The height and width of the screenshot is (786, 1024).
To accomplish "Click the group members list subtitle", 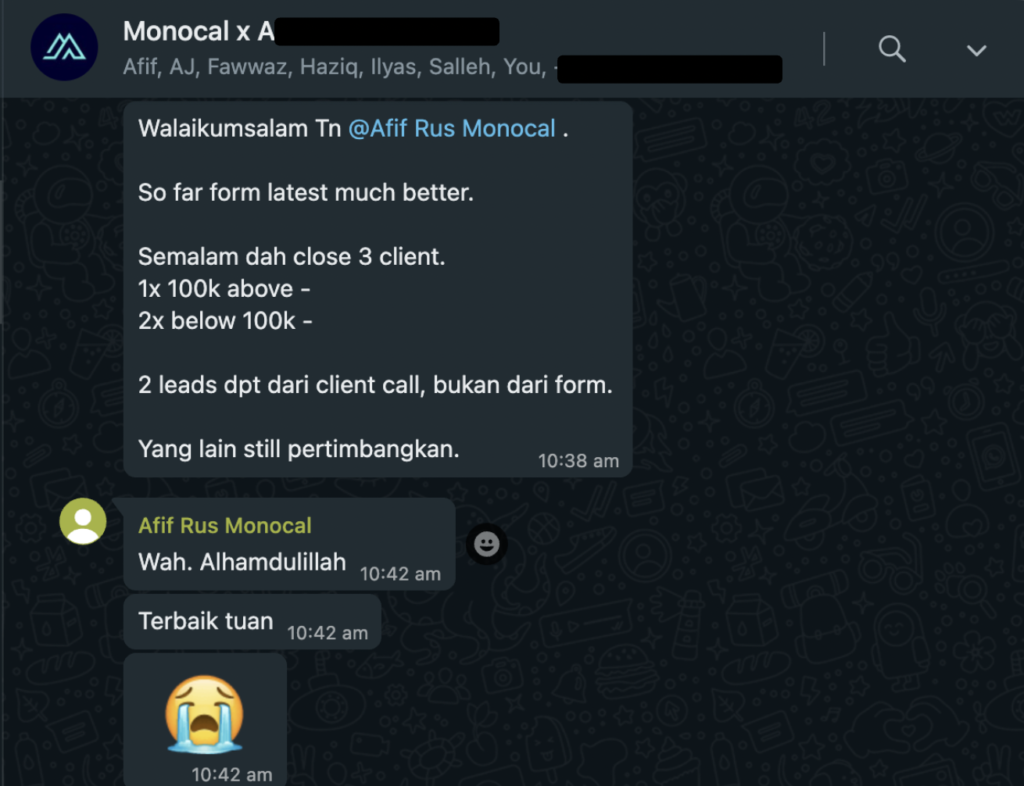I will coord(452,67).
